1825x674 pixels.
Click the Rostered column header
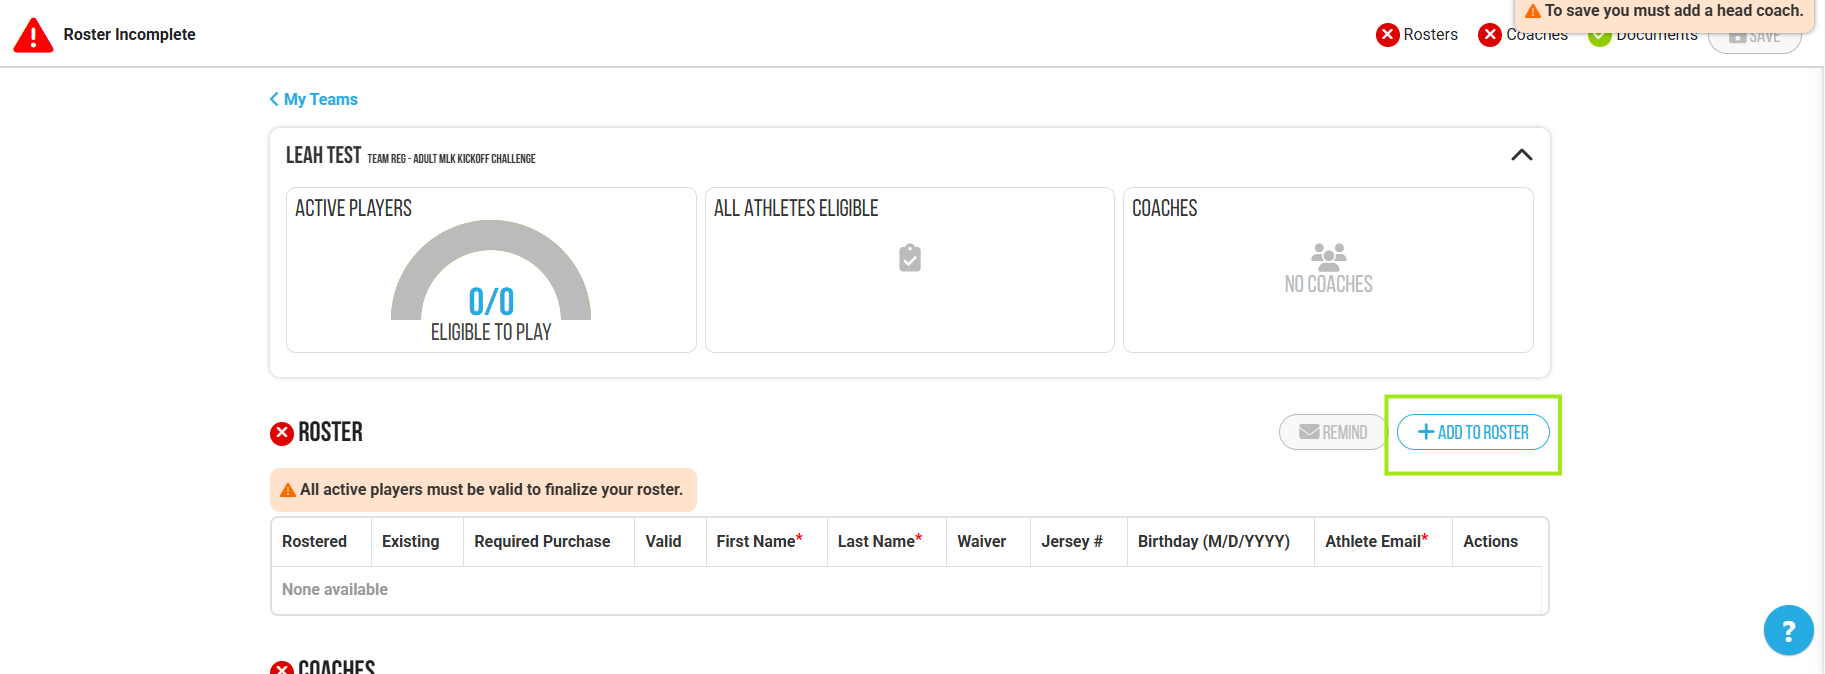click(x=314, y=541)
